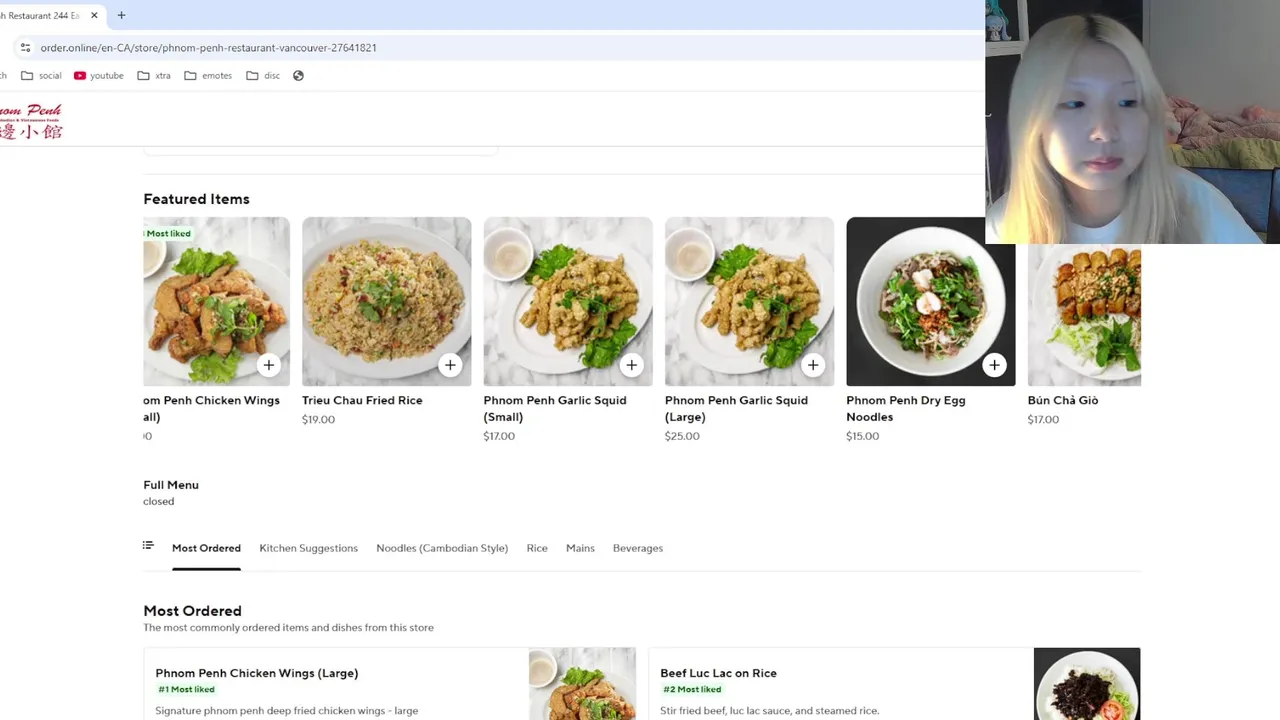
Task: Open the menu category list icon
Action: click(148, 546)
